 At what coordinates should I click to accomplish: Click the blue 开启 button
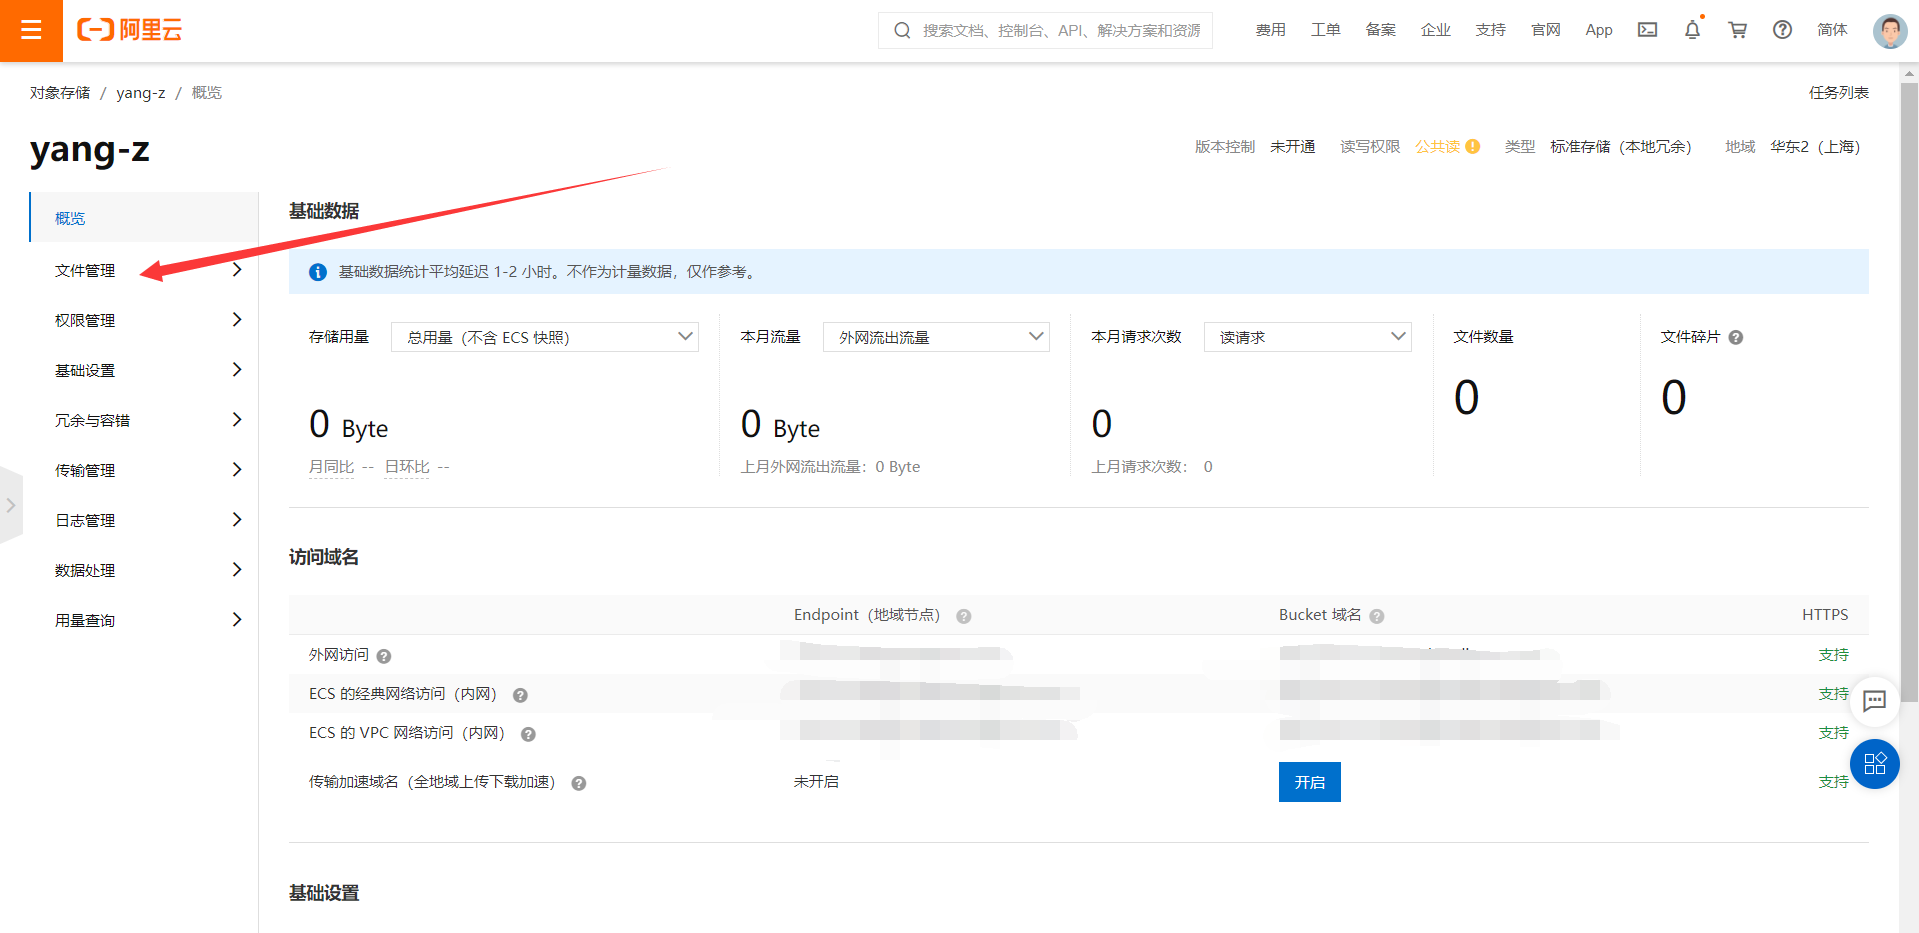(1309, 782)
